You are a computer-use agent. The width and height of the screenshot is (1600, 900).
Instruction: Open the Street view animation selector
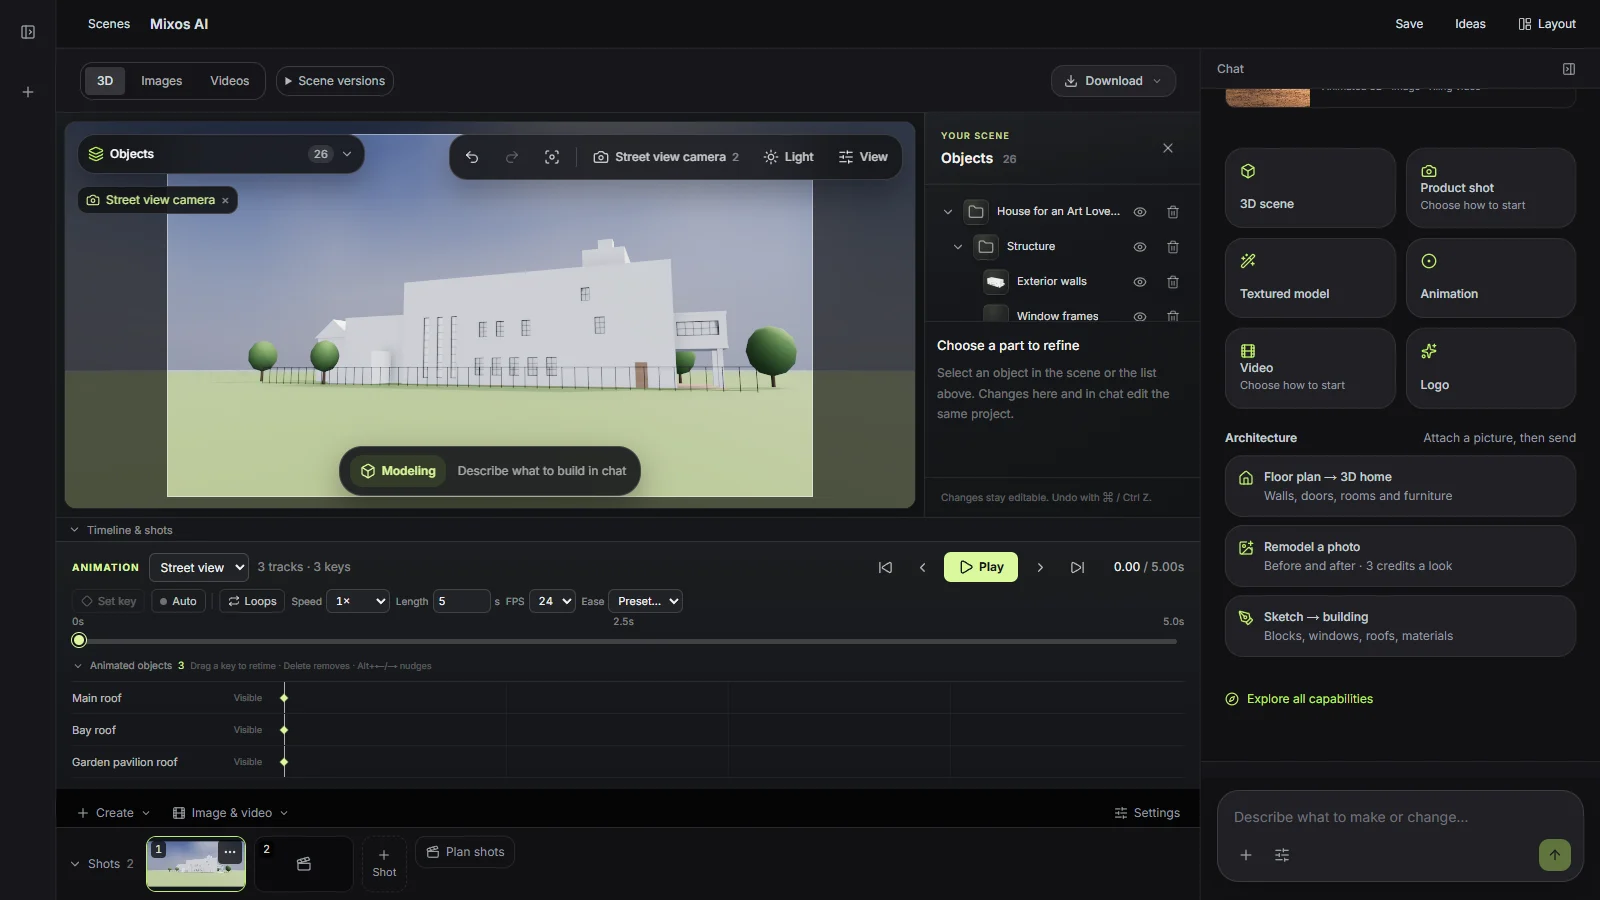pyautogui.click(x=199, y=567)
